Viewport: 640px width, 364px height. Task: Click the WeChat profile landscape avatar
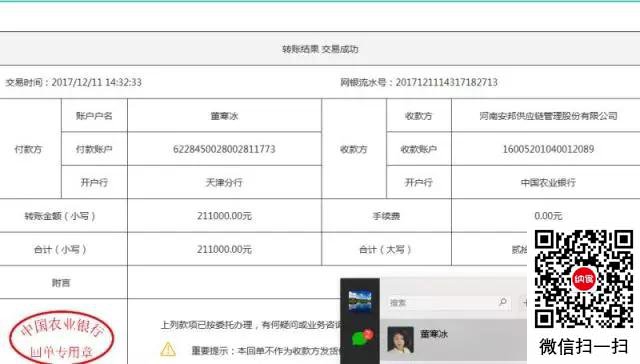[x=360, y=301]
